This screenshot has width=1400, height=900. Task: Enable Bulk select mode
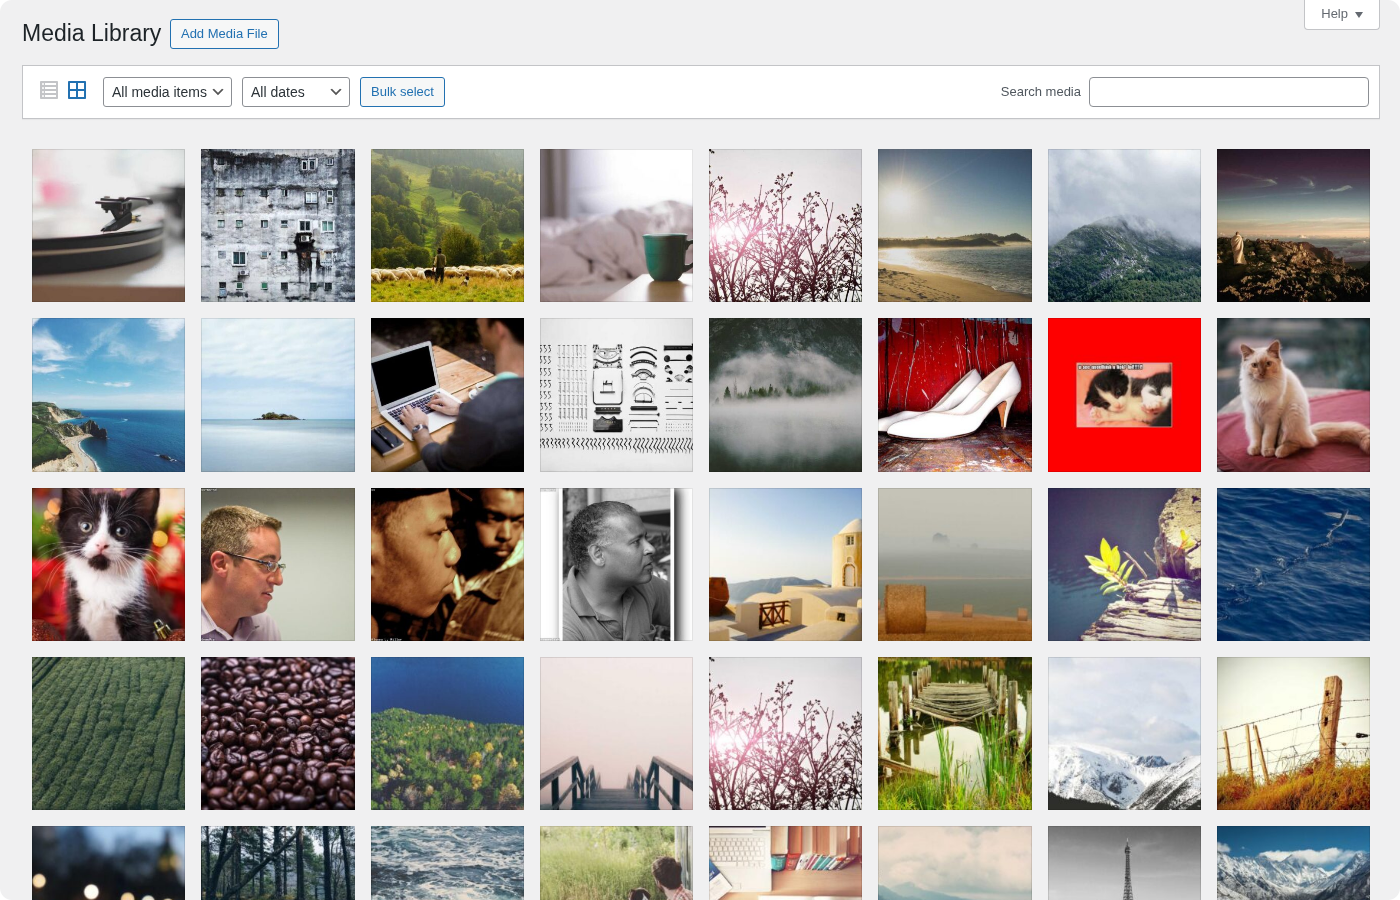tap(402, 91)
